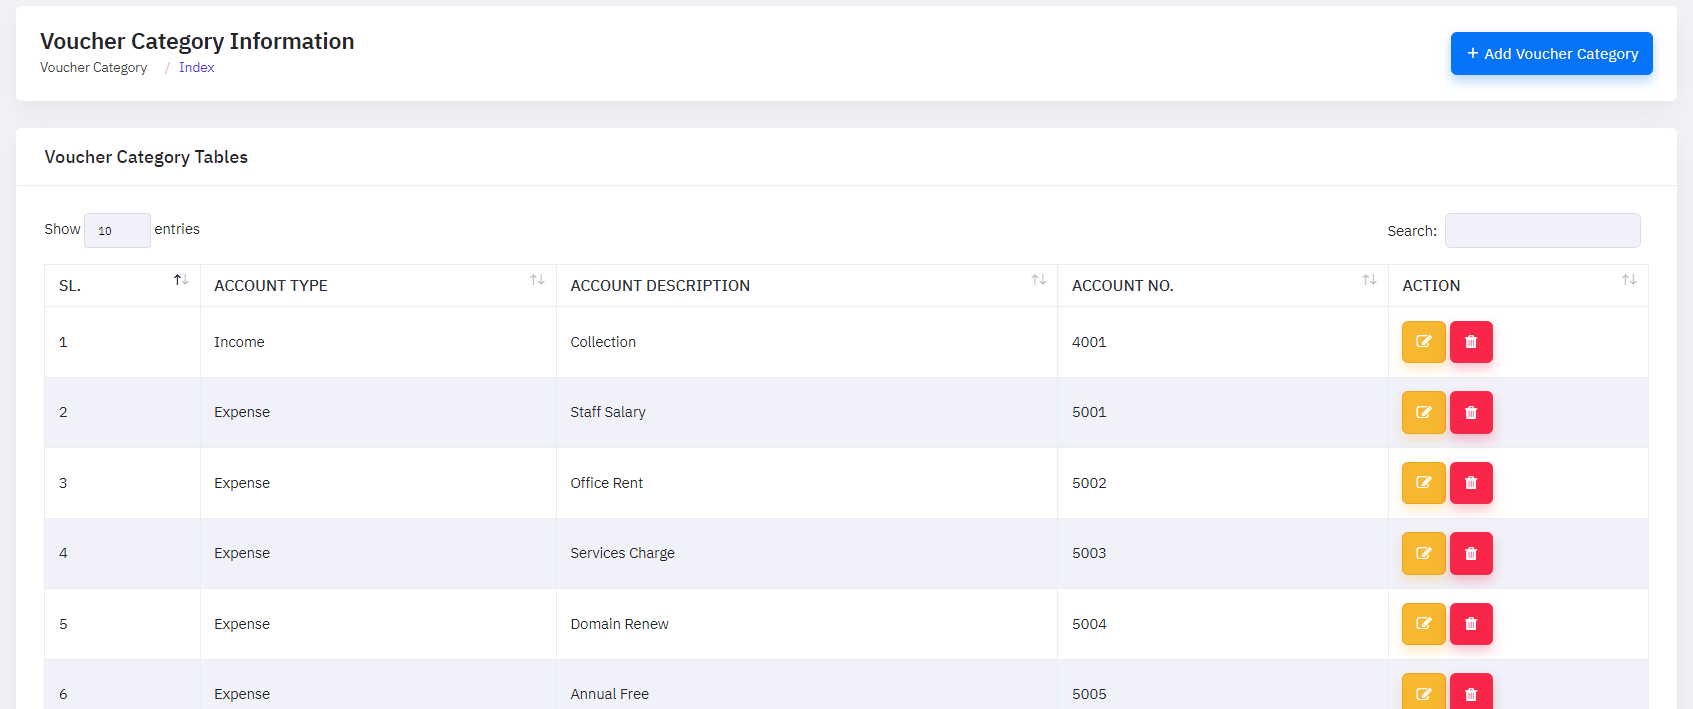Edit the Services Charge entry

coord(1423,553)
